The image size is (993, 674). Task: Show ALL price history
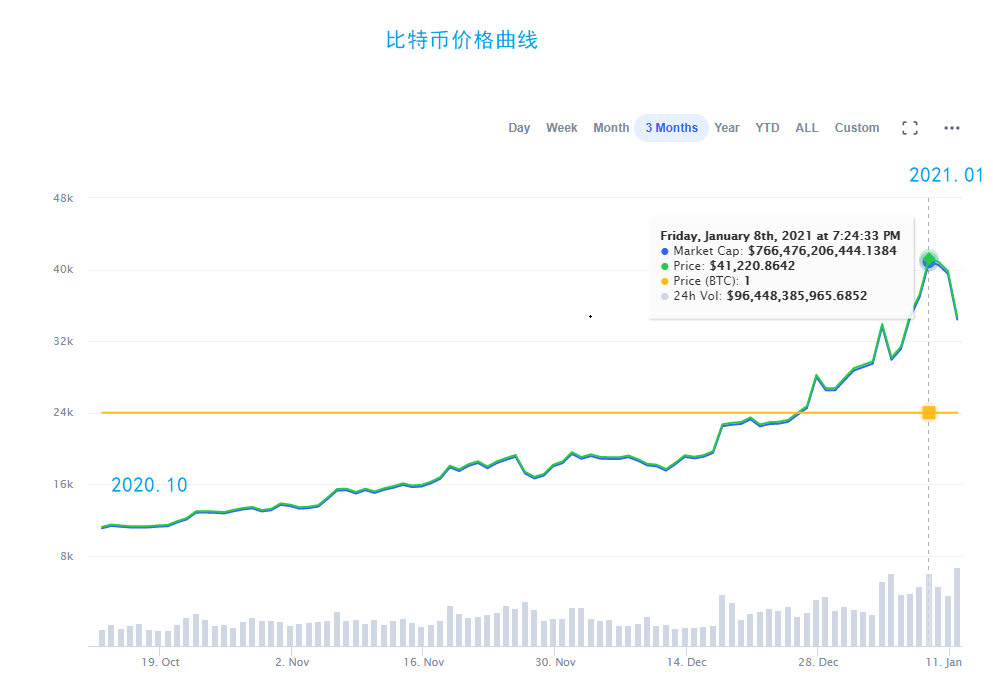[x=807, y=128]
